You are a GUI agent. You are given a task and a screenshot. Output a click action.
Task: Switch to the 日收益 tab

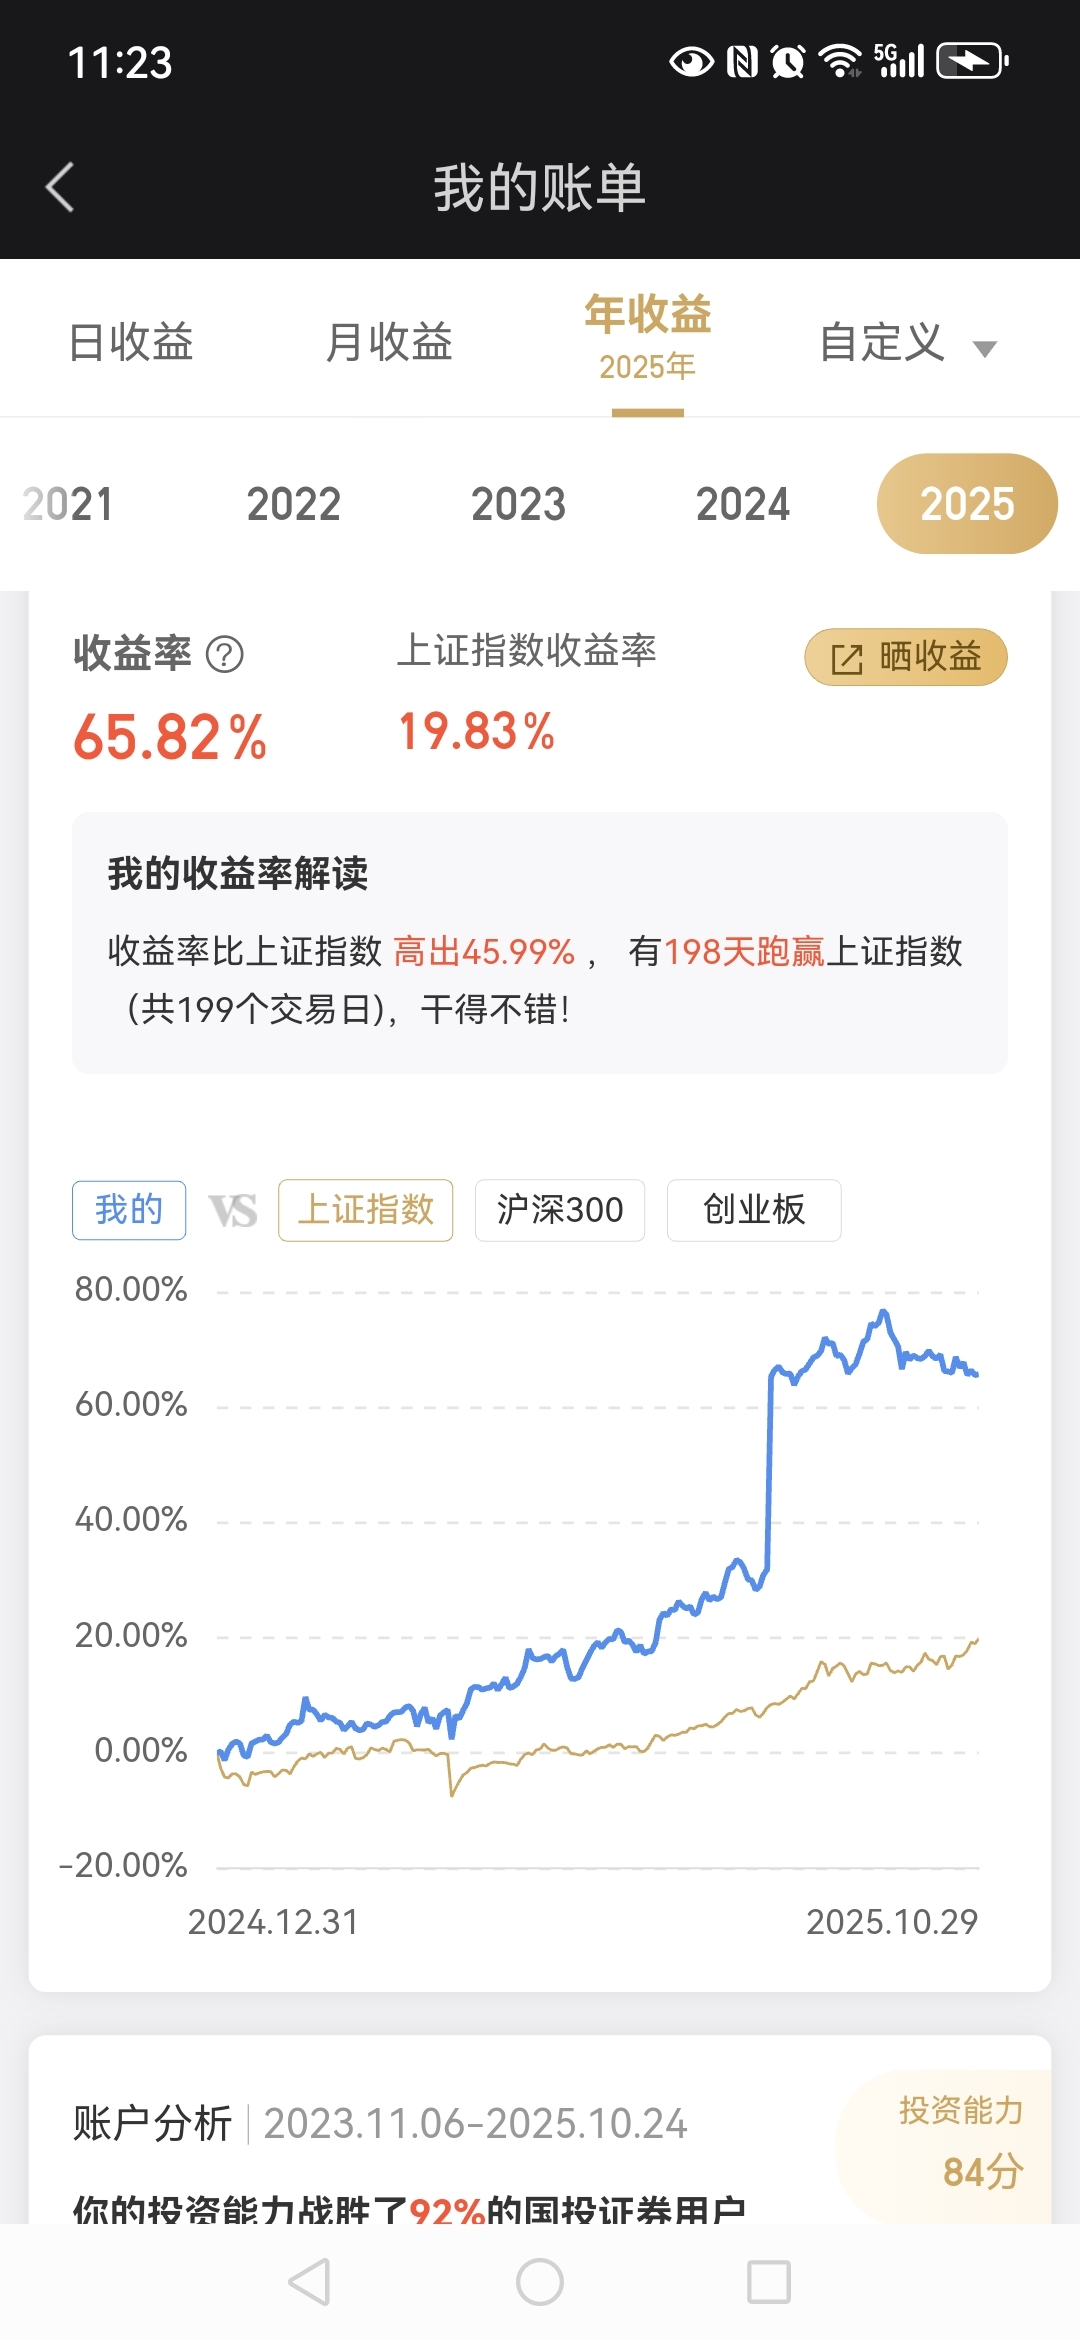(131, 343)
